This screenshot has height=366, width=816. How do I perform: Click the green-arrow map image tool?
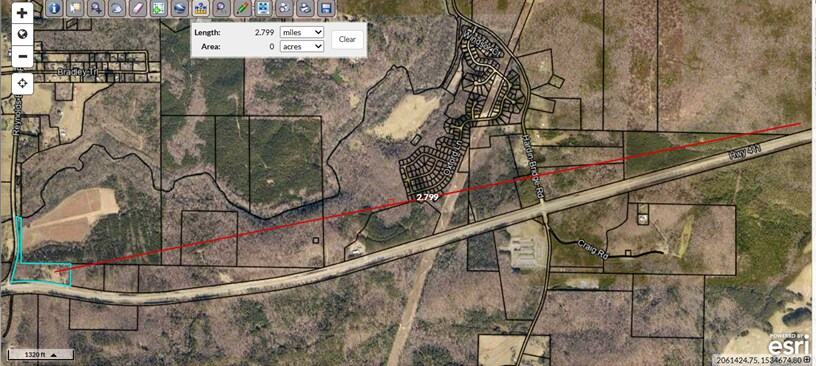coord(158,7)
